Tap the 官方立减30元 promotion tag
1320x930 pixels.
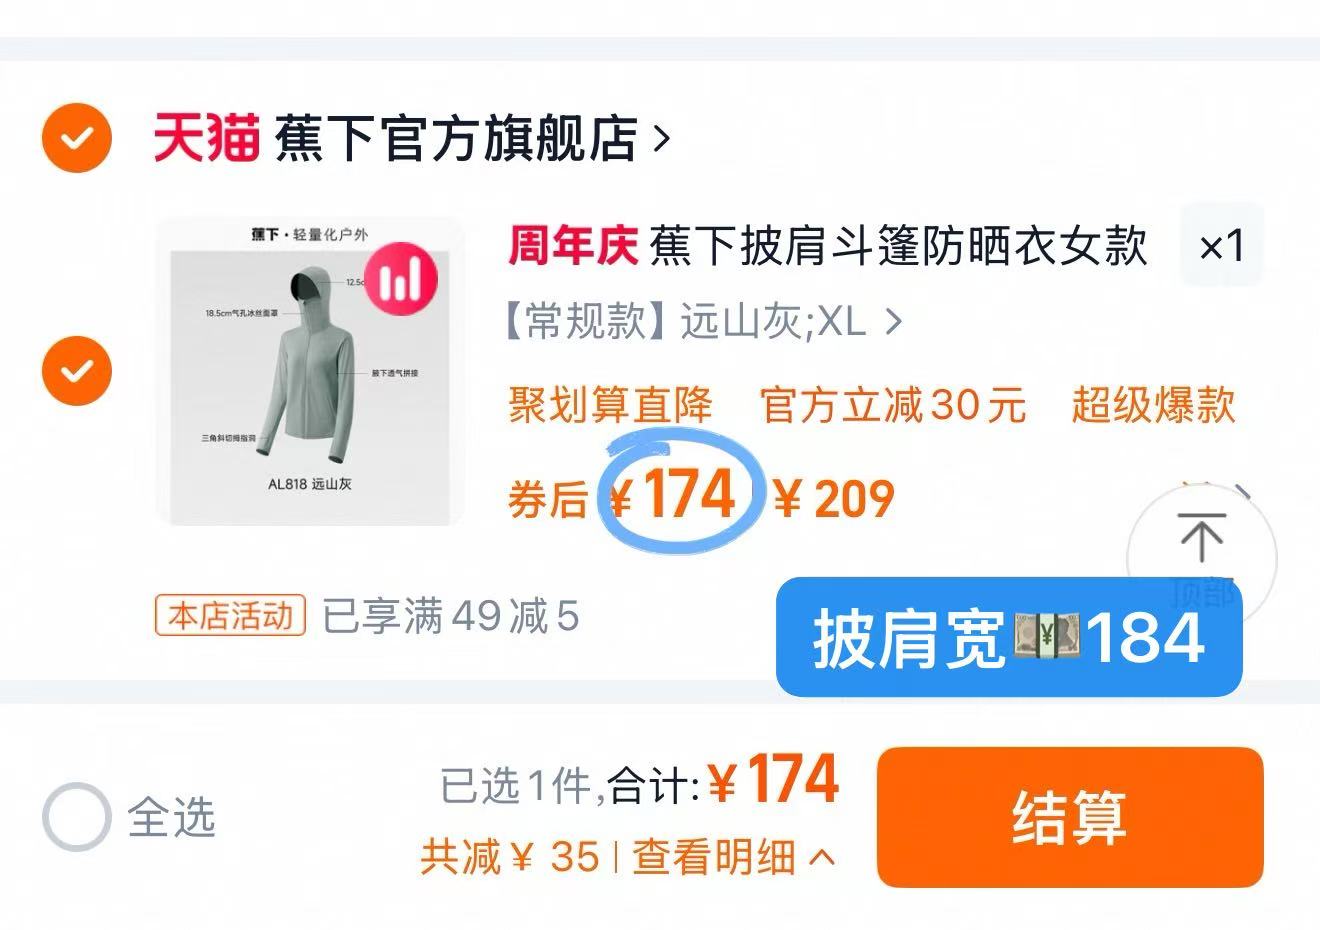point(894,405)
